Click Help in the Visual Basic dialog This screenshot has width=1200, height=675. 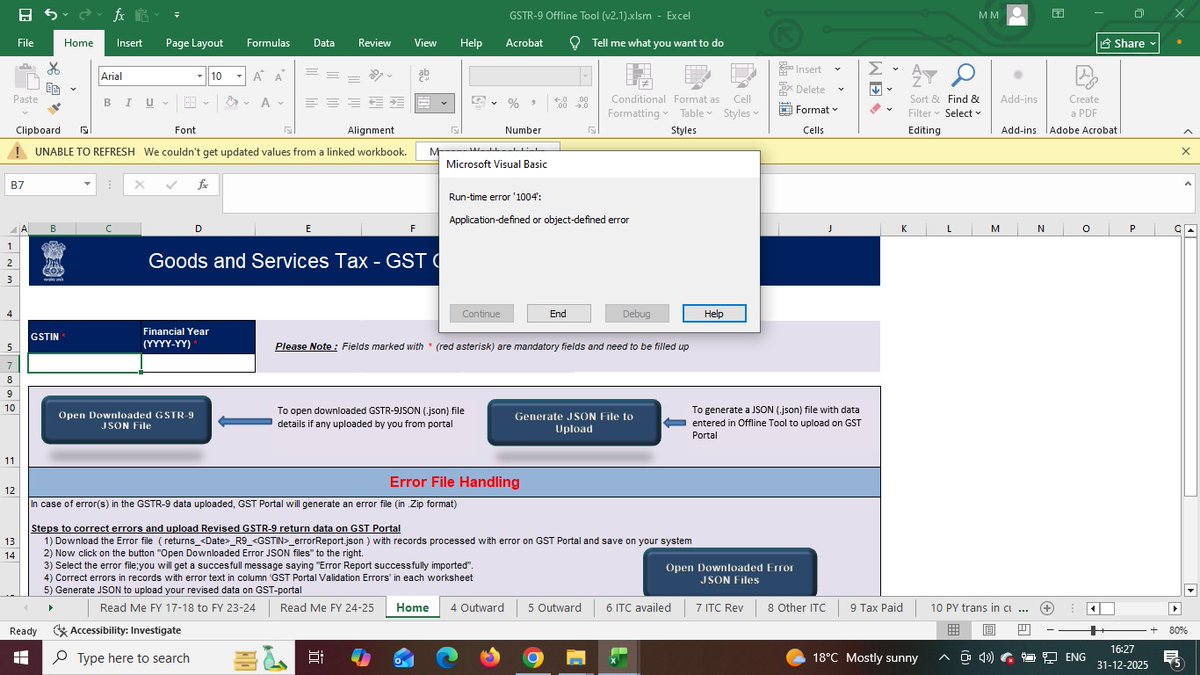(714, 313)
